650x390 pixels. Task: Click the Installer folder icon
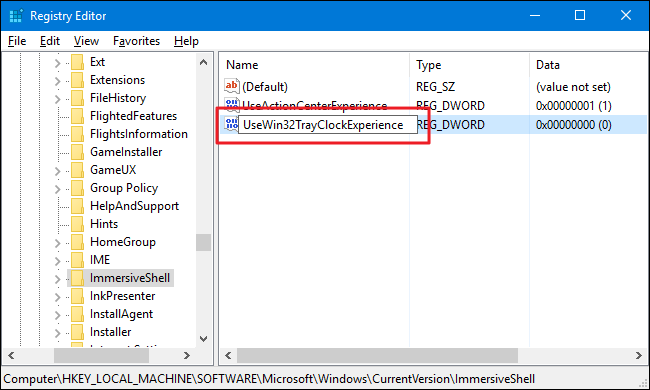point(78,332)
